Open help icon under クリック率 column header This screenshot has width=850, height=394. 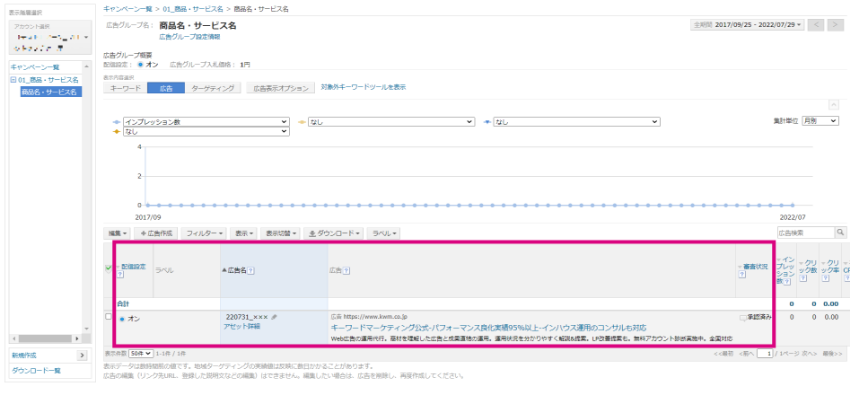coord(825,278)
